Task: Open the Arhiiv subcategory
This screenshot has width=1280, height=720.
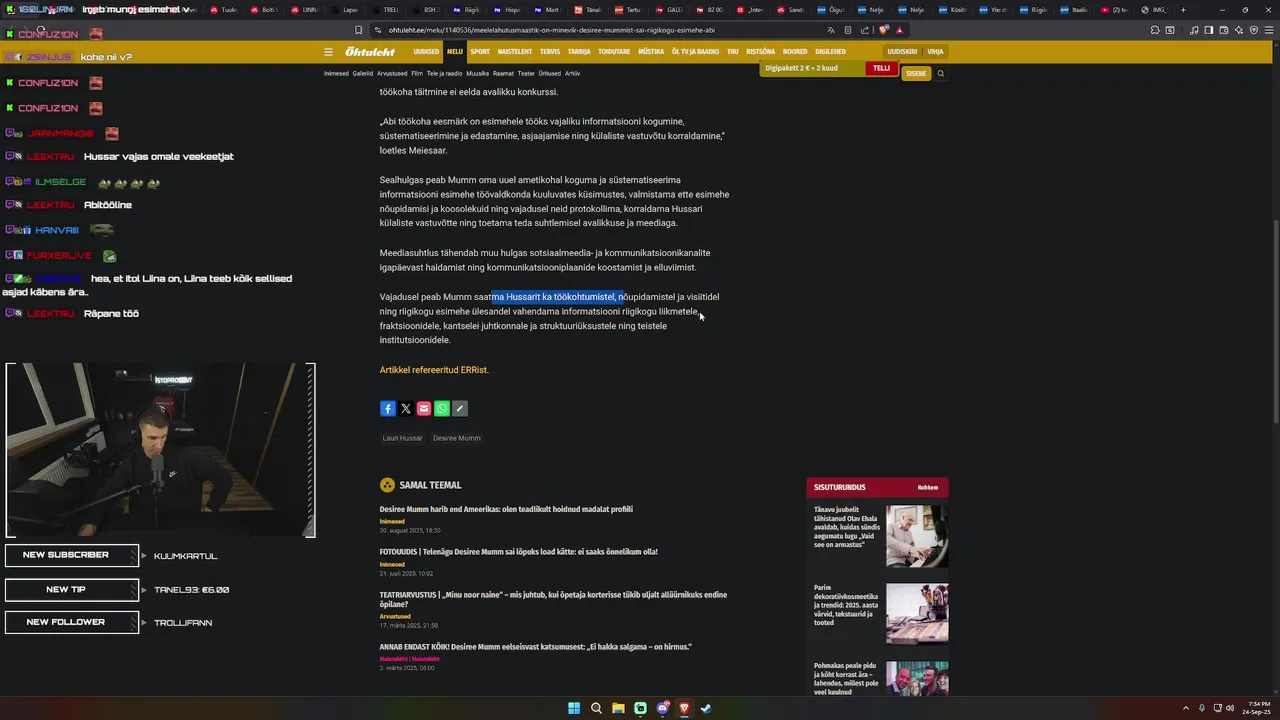Action: pos(572,74)
